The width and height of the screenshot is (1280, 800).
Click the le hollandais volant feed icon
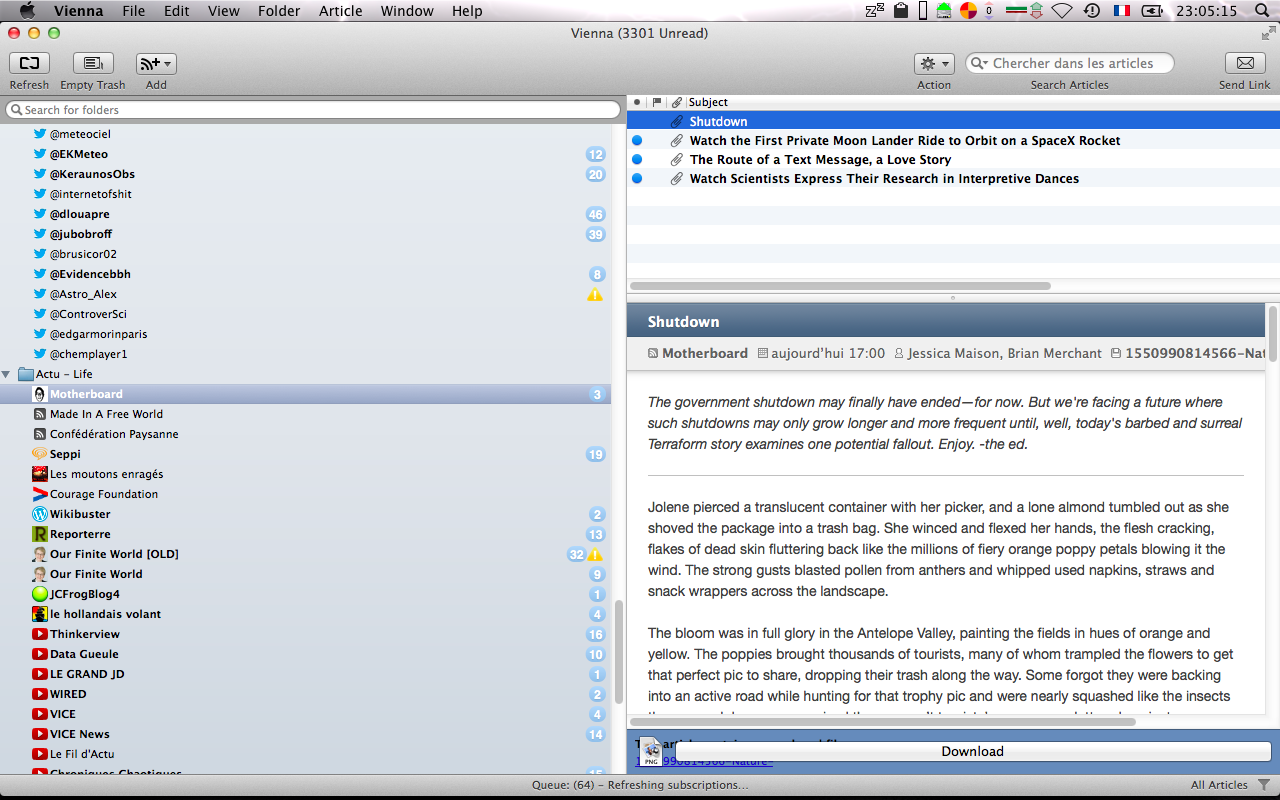[x=40, y=614]
